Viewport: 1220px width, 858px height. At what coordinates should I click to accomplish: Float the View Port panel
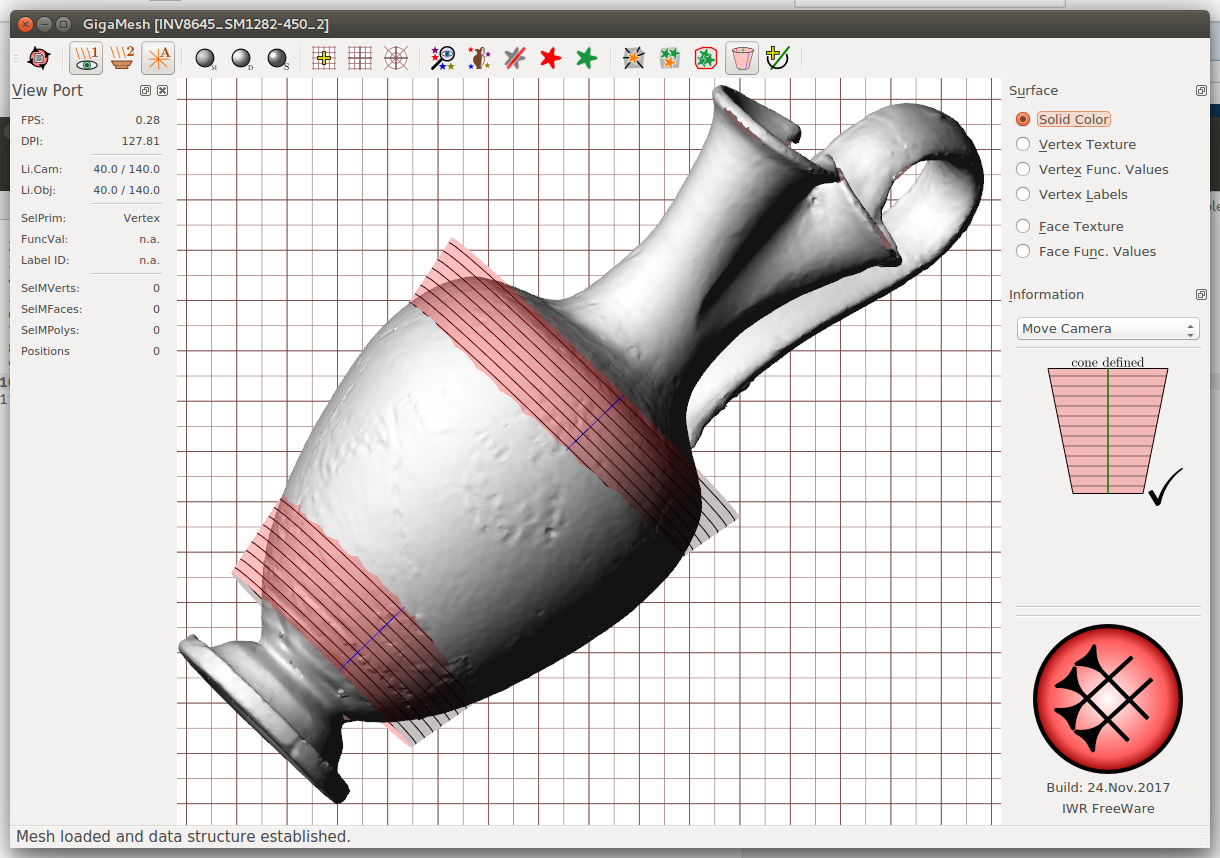click(146, 91)
